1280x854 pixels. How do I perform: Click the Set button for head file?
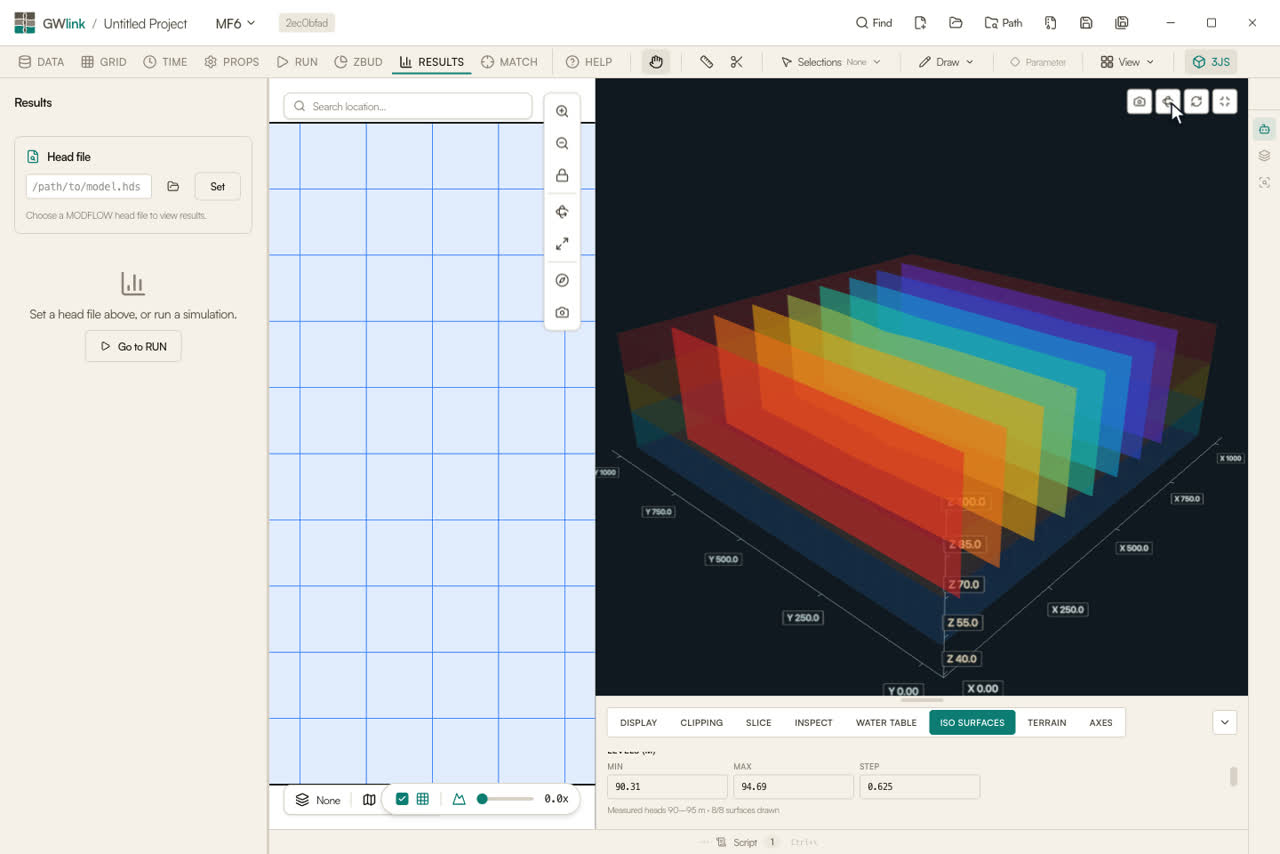(x=217, y=186)
